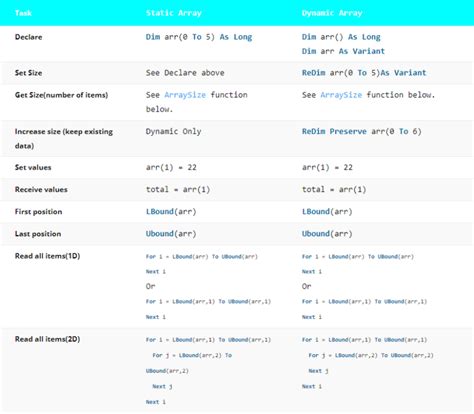Click the 'Get Size(number of items)' label

coord(61,95)
